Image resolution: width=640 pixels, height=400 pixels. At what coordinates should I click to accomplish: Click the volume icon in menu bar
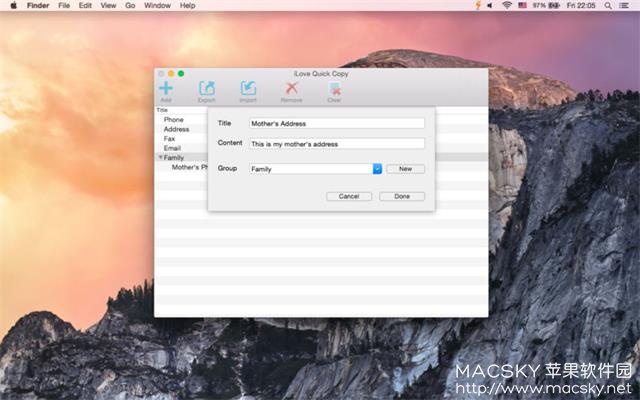pyautogui.click(x=490, y=5)
